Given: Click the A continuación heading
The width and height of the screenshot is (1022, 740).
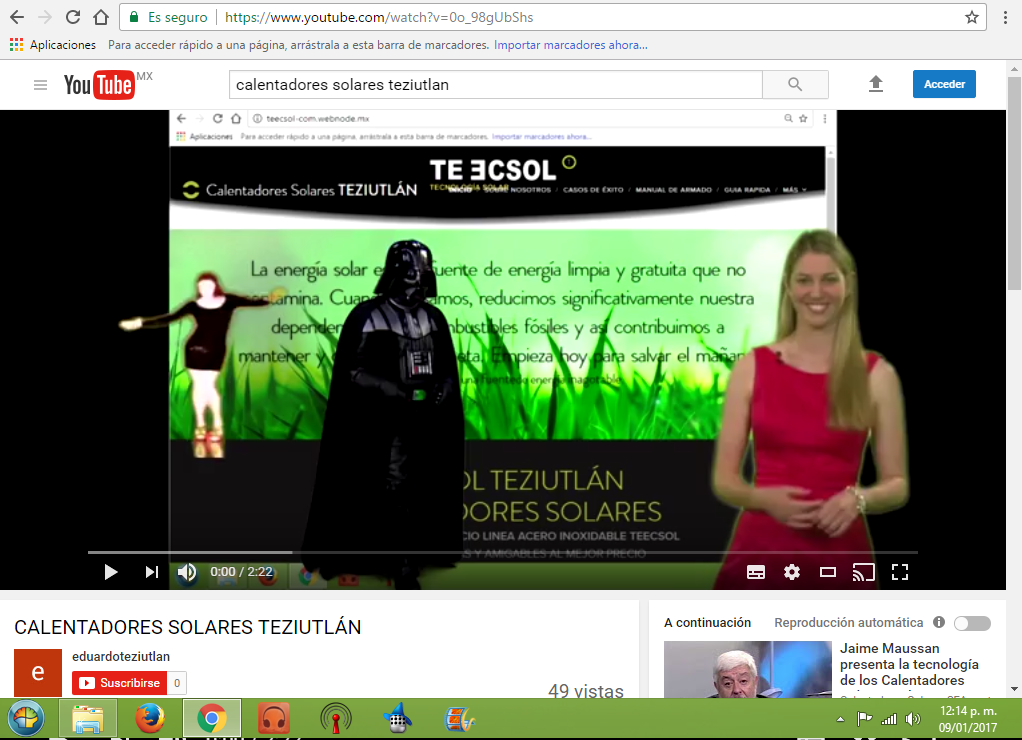Looking at the screenshot, I should pyautogui.click(x=707, y=623).
